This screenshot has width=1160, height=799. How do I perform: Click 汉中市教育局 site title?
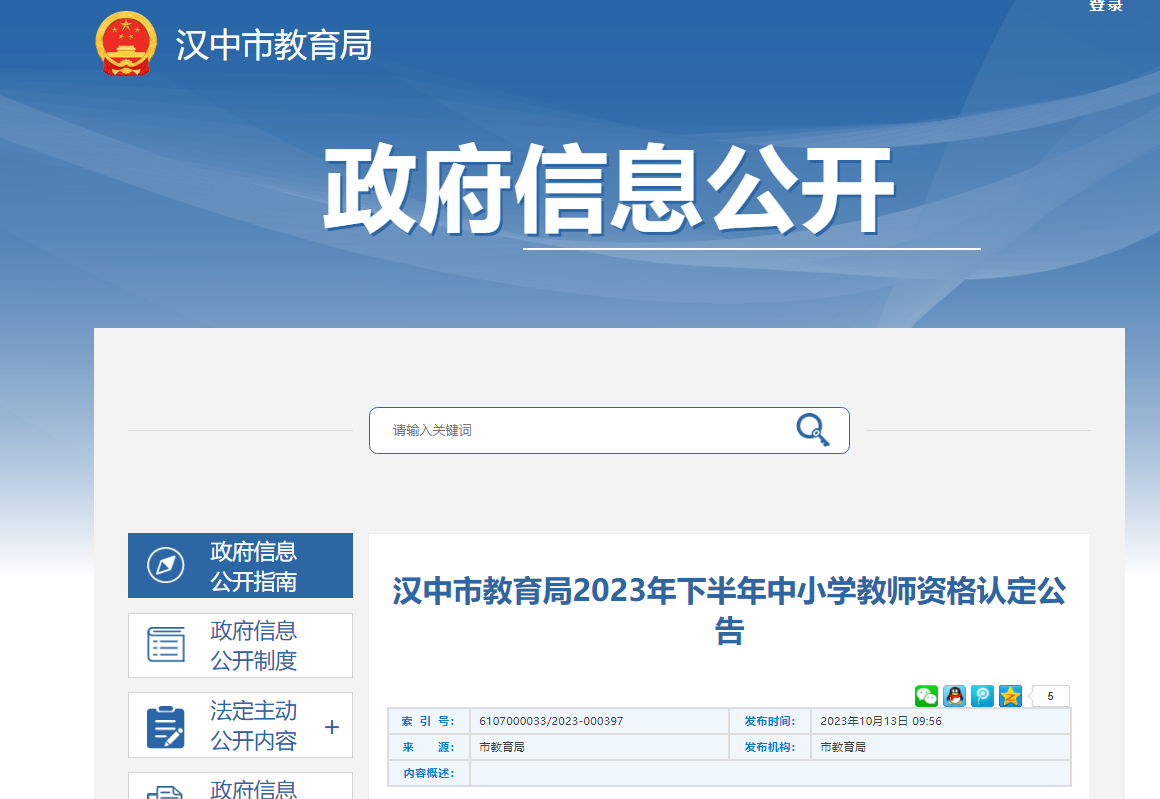click(x=274, y=45)
